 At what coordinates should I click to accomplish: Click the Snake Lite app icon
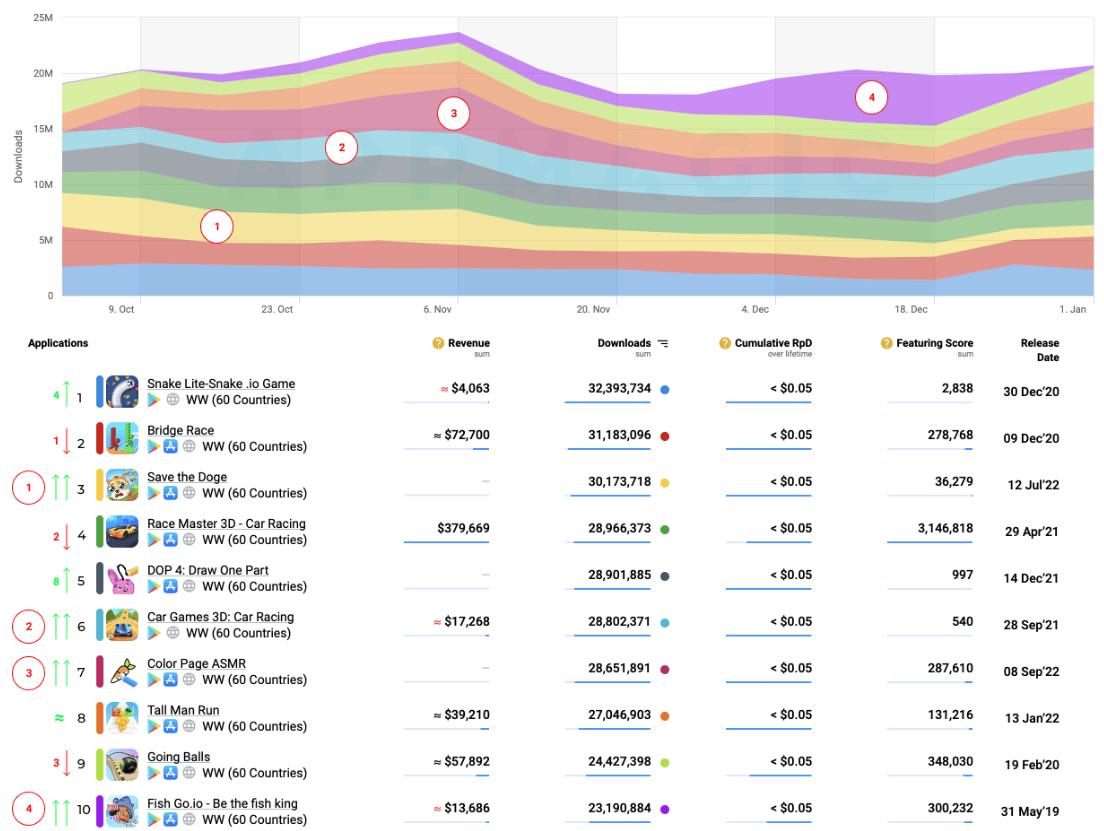pyautogui.click(x=122, y=391)
